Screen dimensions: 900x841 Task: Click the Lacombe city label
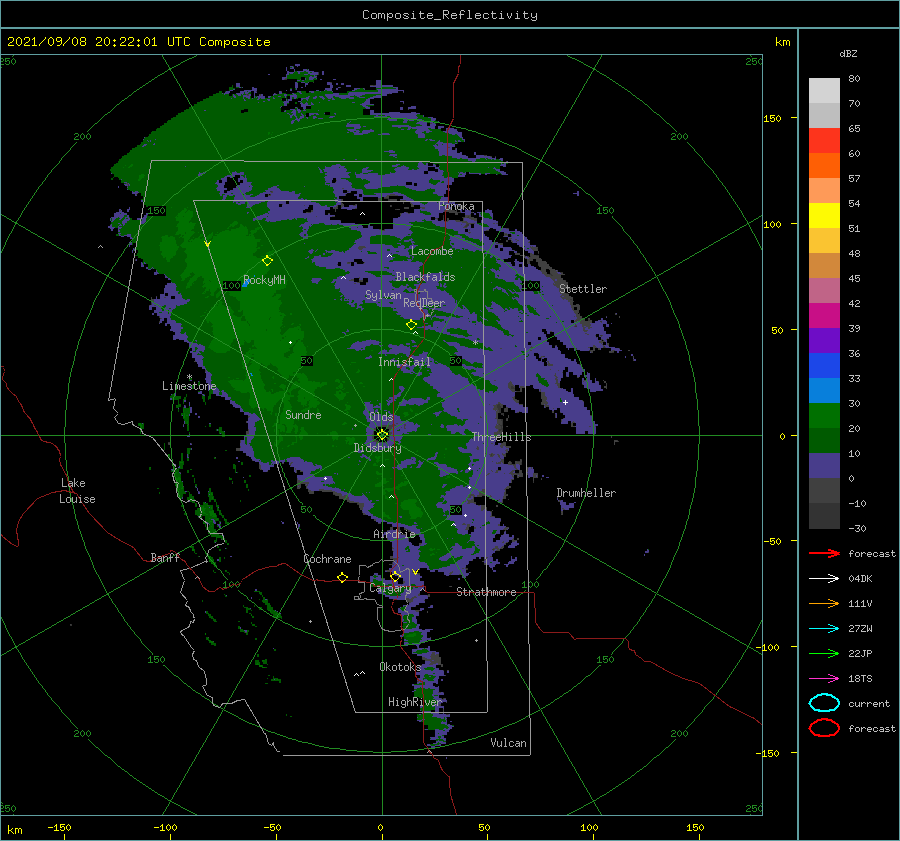tap(432, 251)
